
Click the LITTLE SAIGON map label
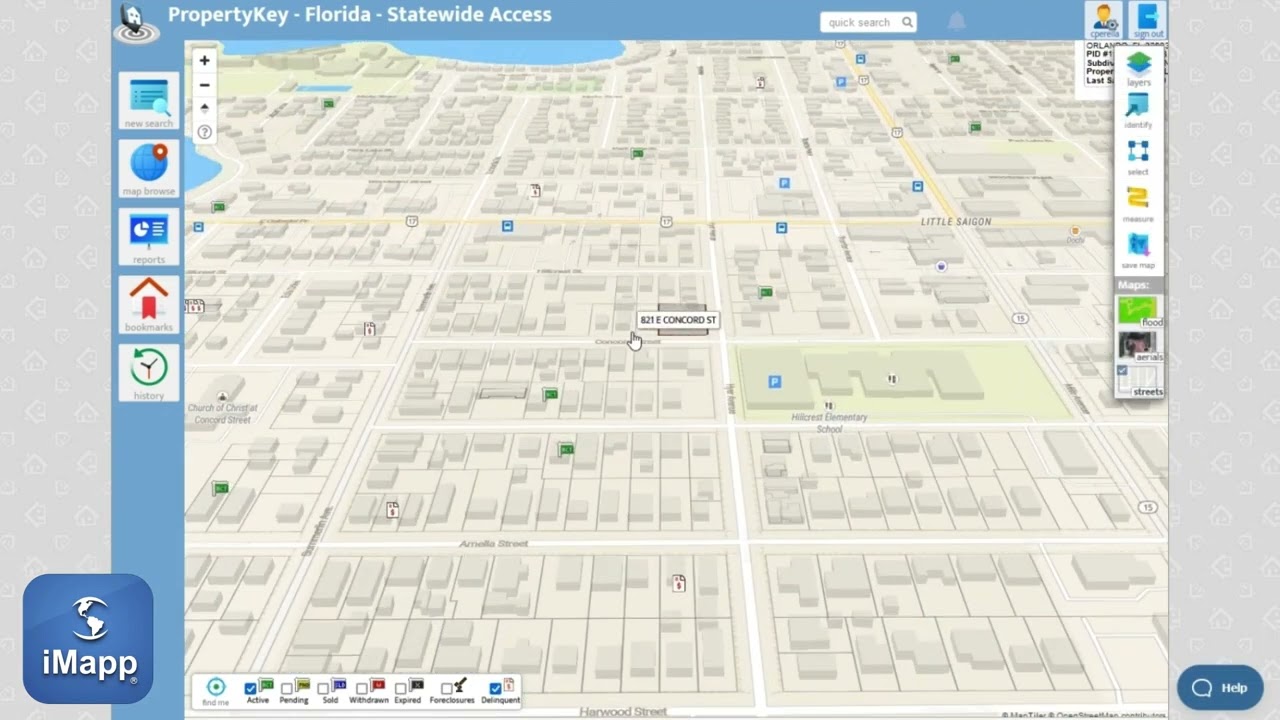[x=956, y=222]
